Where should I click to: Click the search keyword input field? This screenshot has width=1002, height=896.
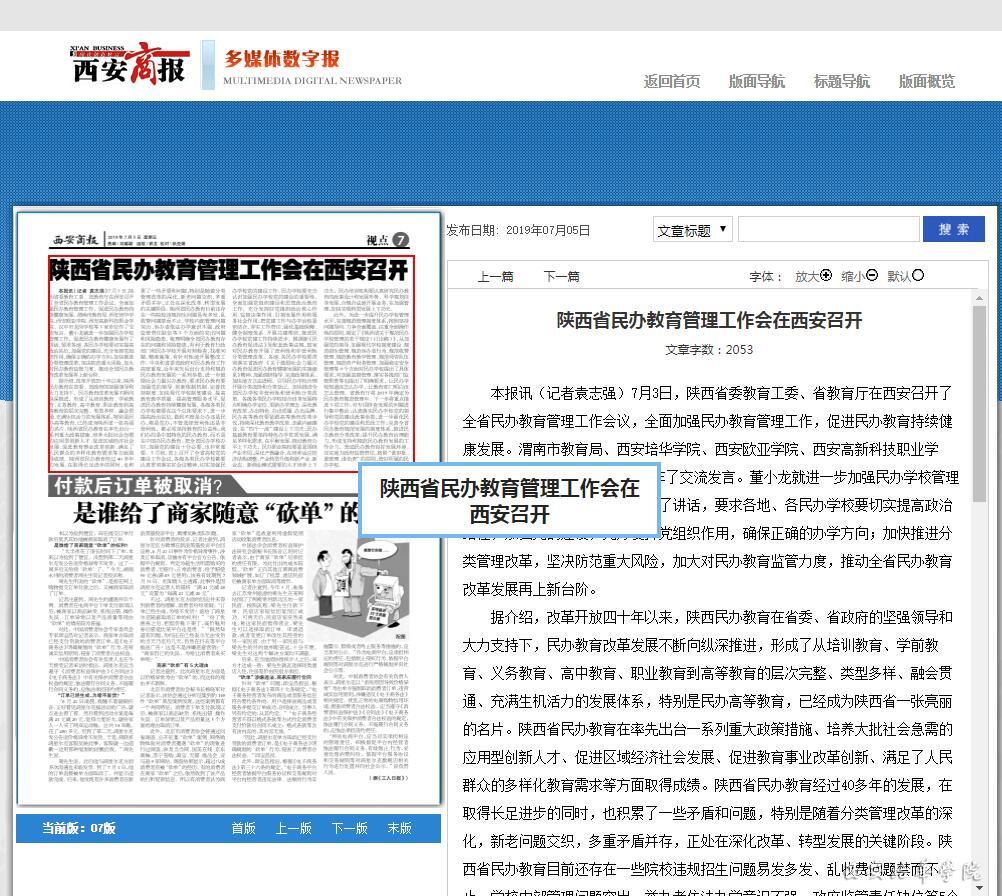[828, 230]
